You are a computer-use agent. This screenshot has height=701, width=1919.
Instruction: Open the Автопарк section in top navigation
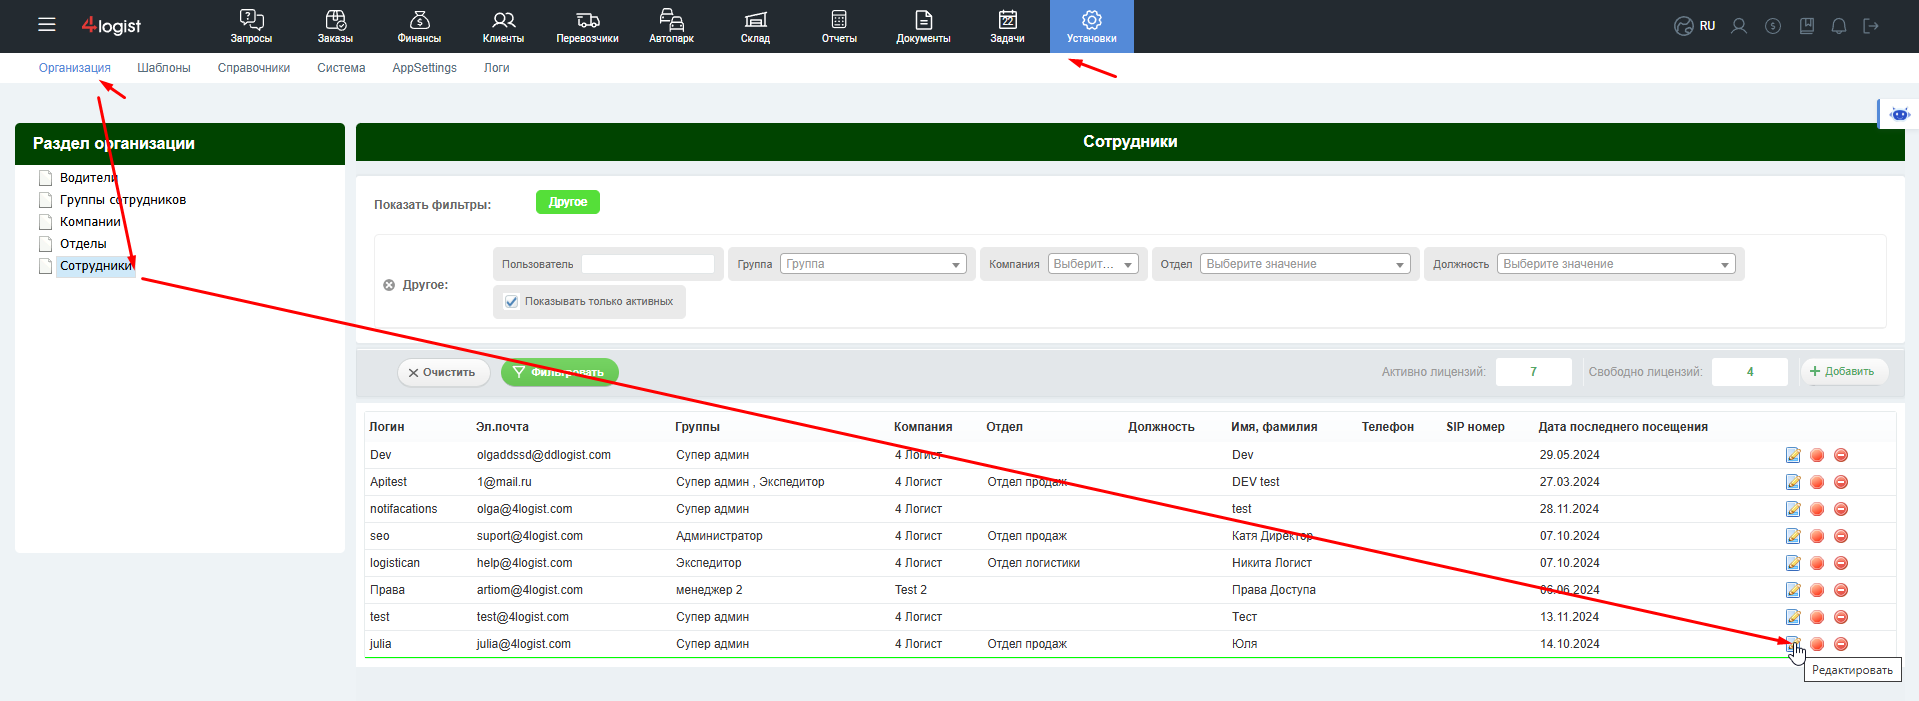[671, 26]
